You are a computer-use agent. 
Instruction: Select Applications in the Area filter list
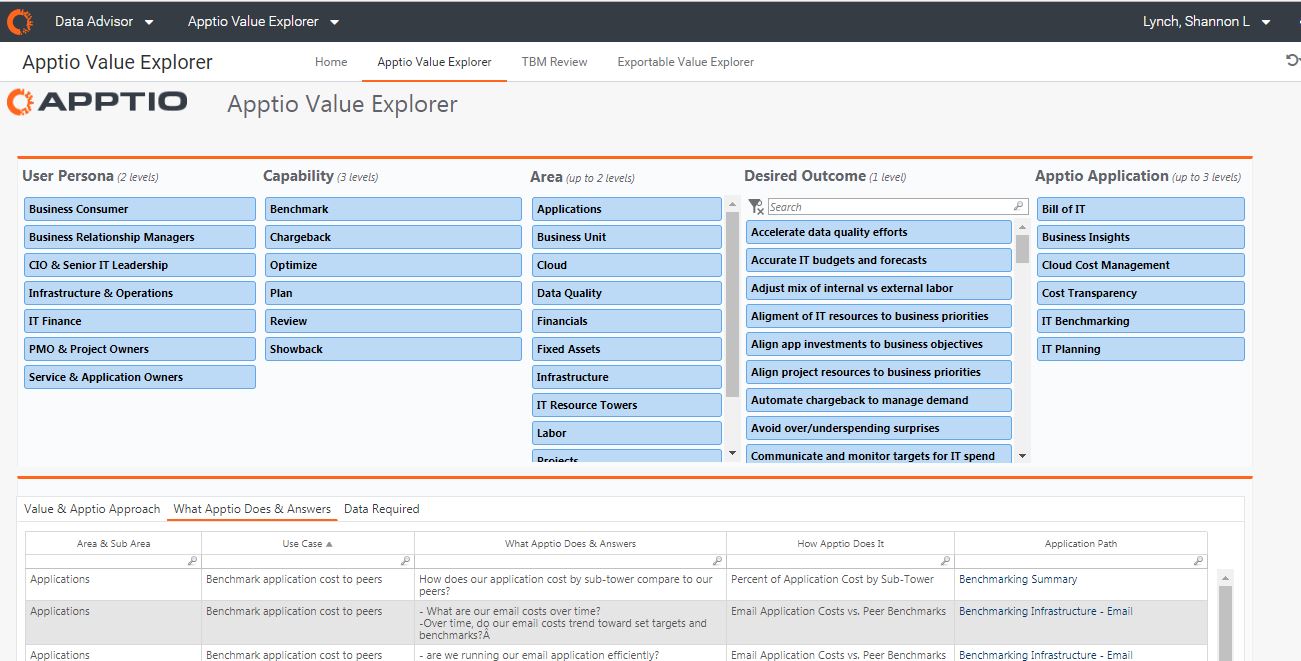(627, 209)
